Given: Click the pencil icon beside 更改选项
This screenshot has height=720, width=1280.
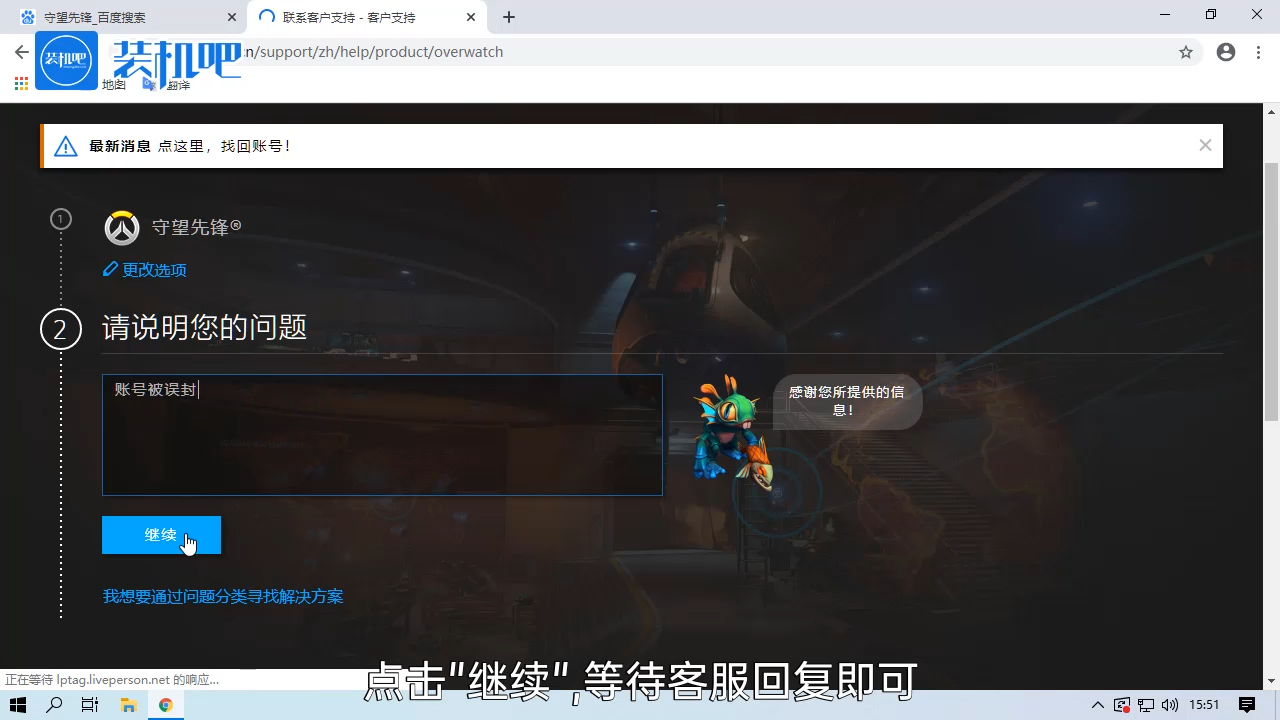Looking at the screenshot, I should [x=110, y=269].
